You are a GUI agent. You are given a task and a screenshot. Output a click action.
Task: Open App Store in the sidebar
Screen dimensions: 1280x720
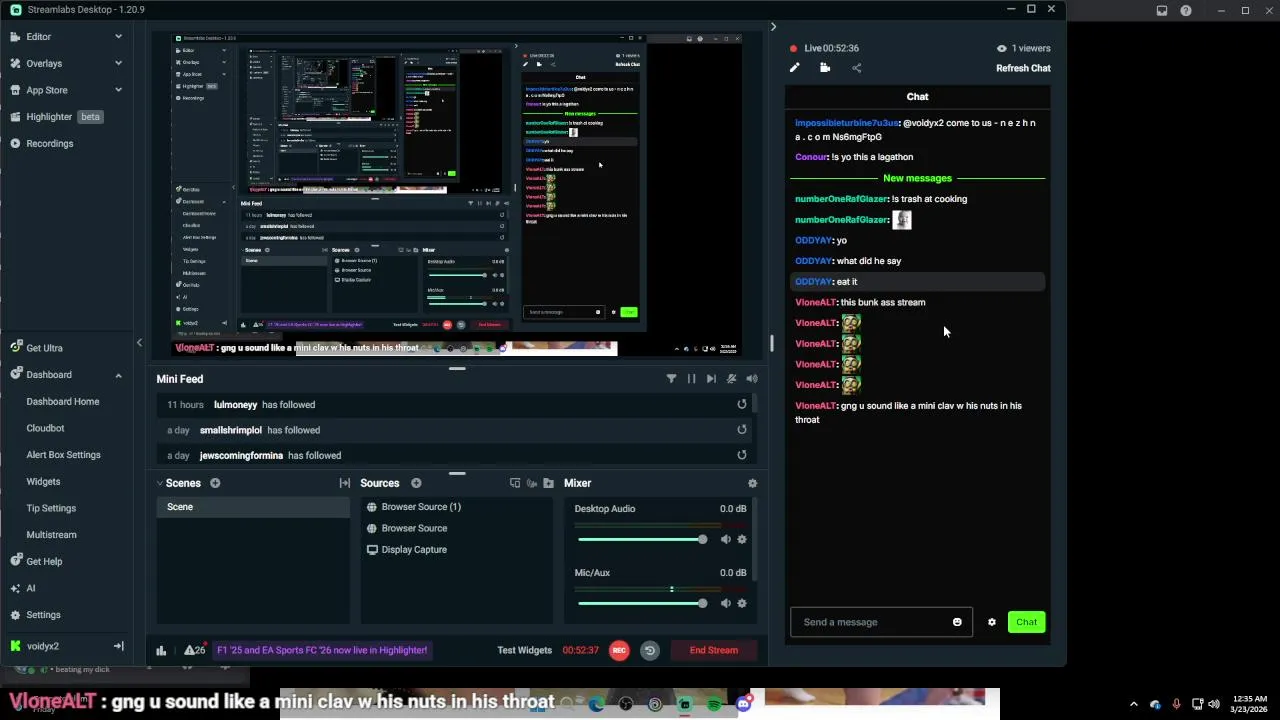(x=46, y=90)
